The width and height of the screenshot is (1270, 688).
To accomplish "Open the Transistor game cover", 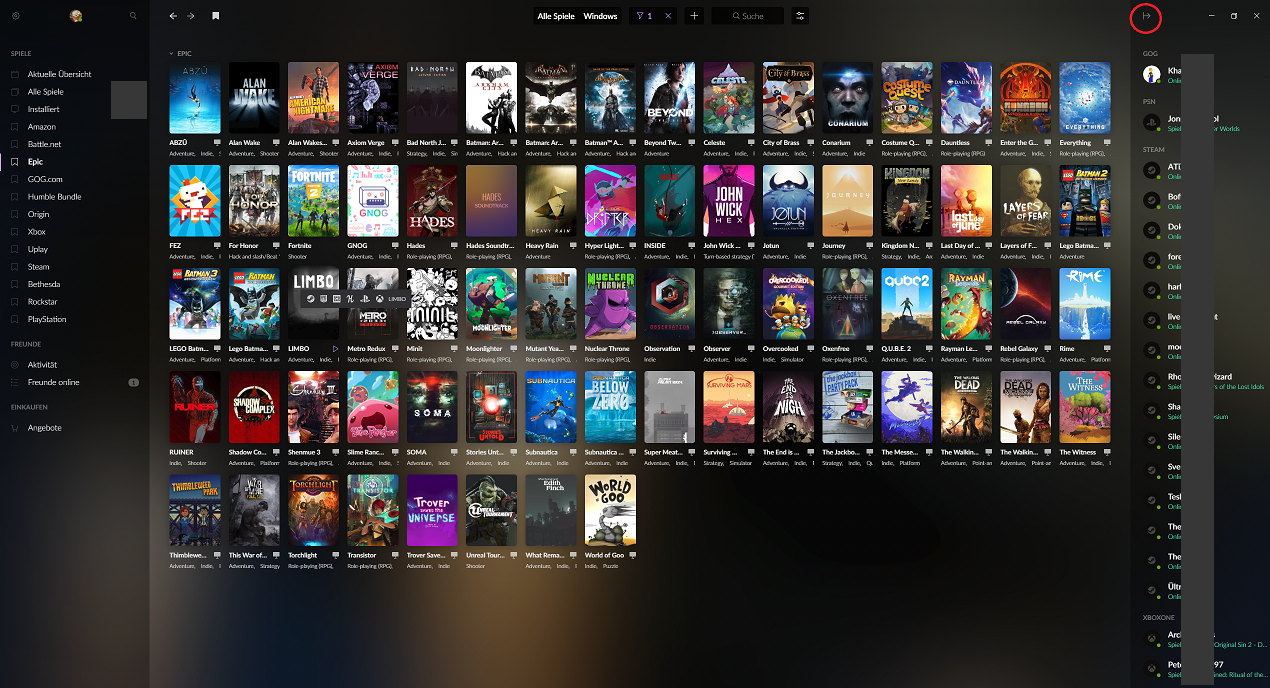I will pyautogui.click(x=373, y=510).
